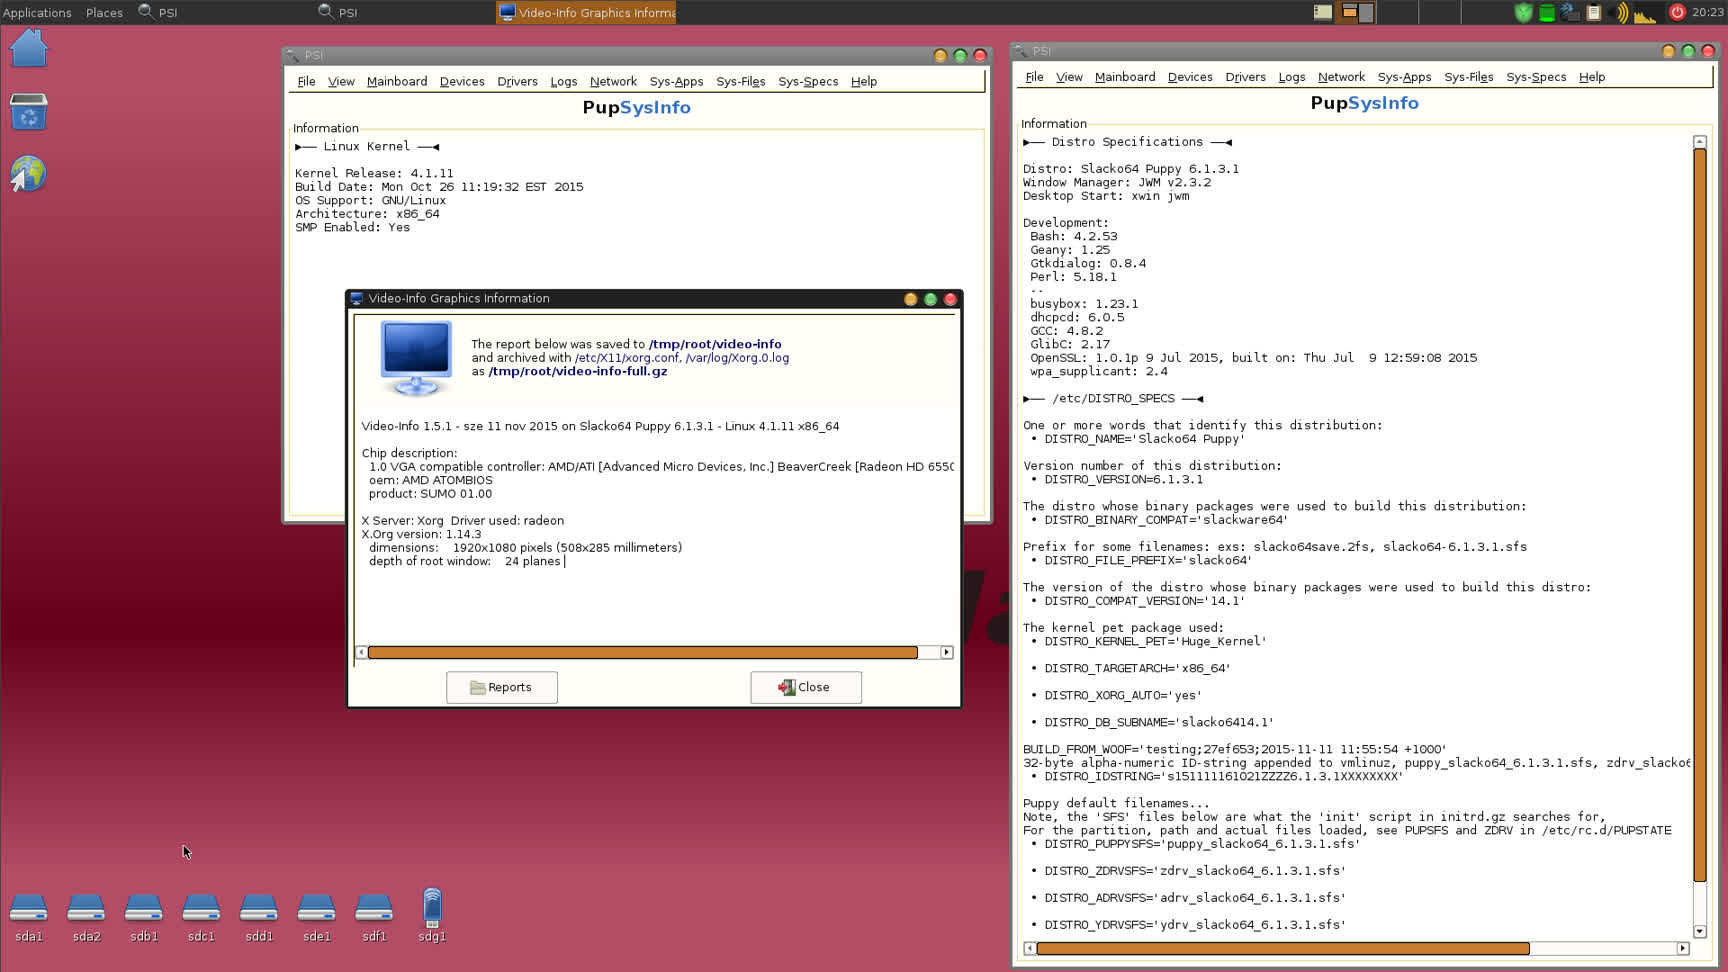The width and height of the screenshot is (1728, 972).
Task: Open the sdb1 drive icon
Action: coord(144,908)
